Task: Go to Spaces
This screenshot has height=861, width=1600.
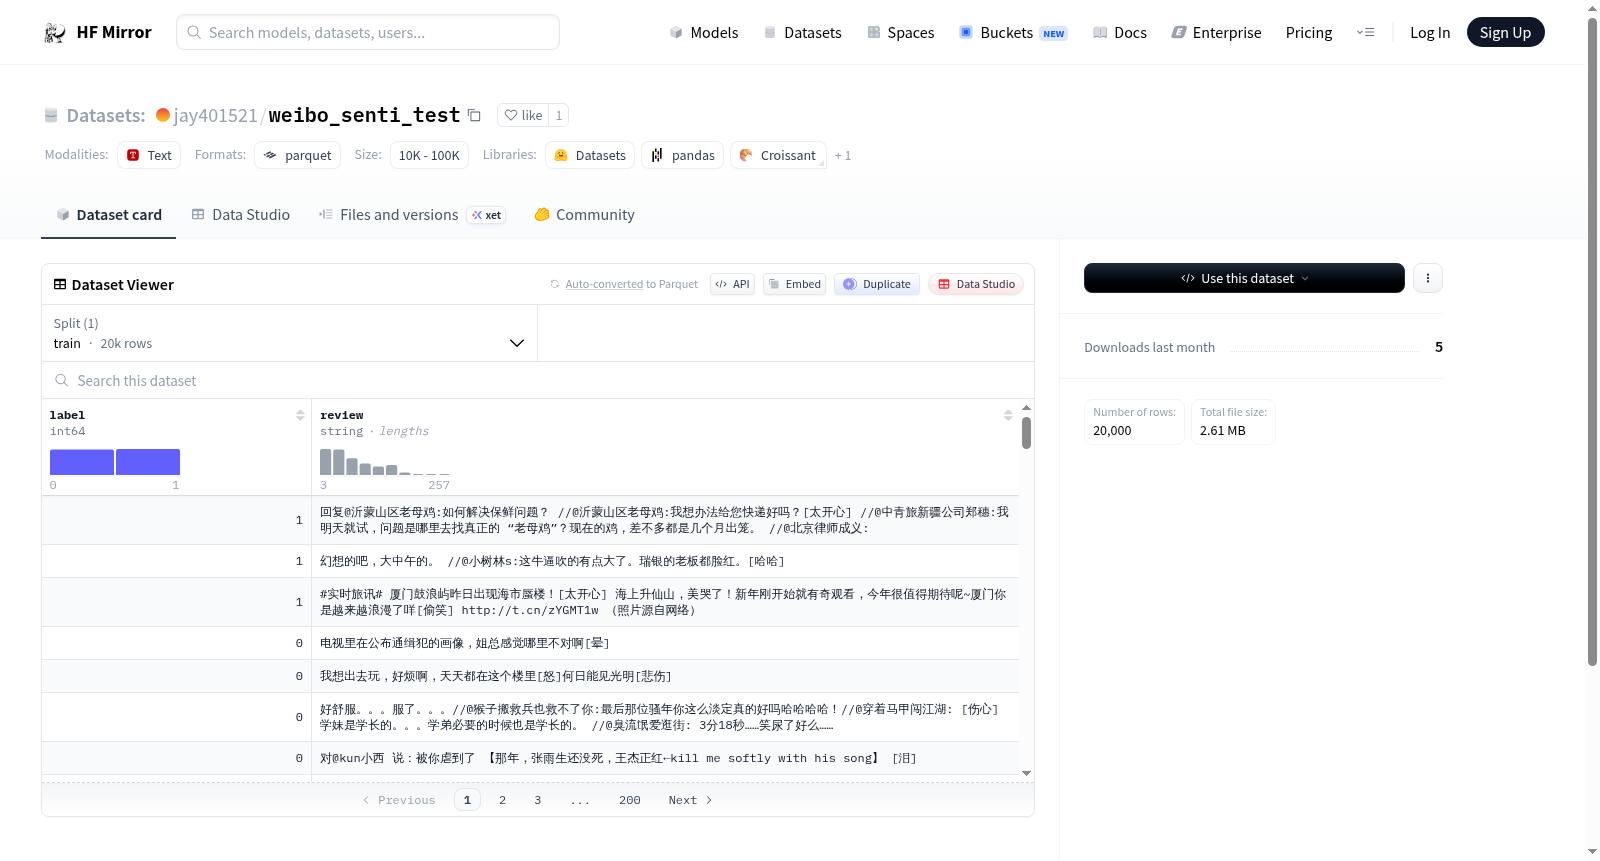Action: (901, 33)
